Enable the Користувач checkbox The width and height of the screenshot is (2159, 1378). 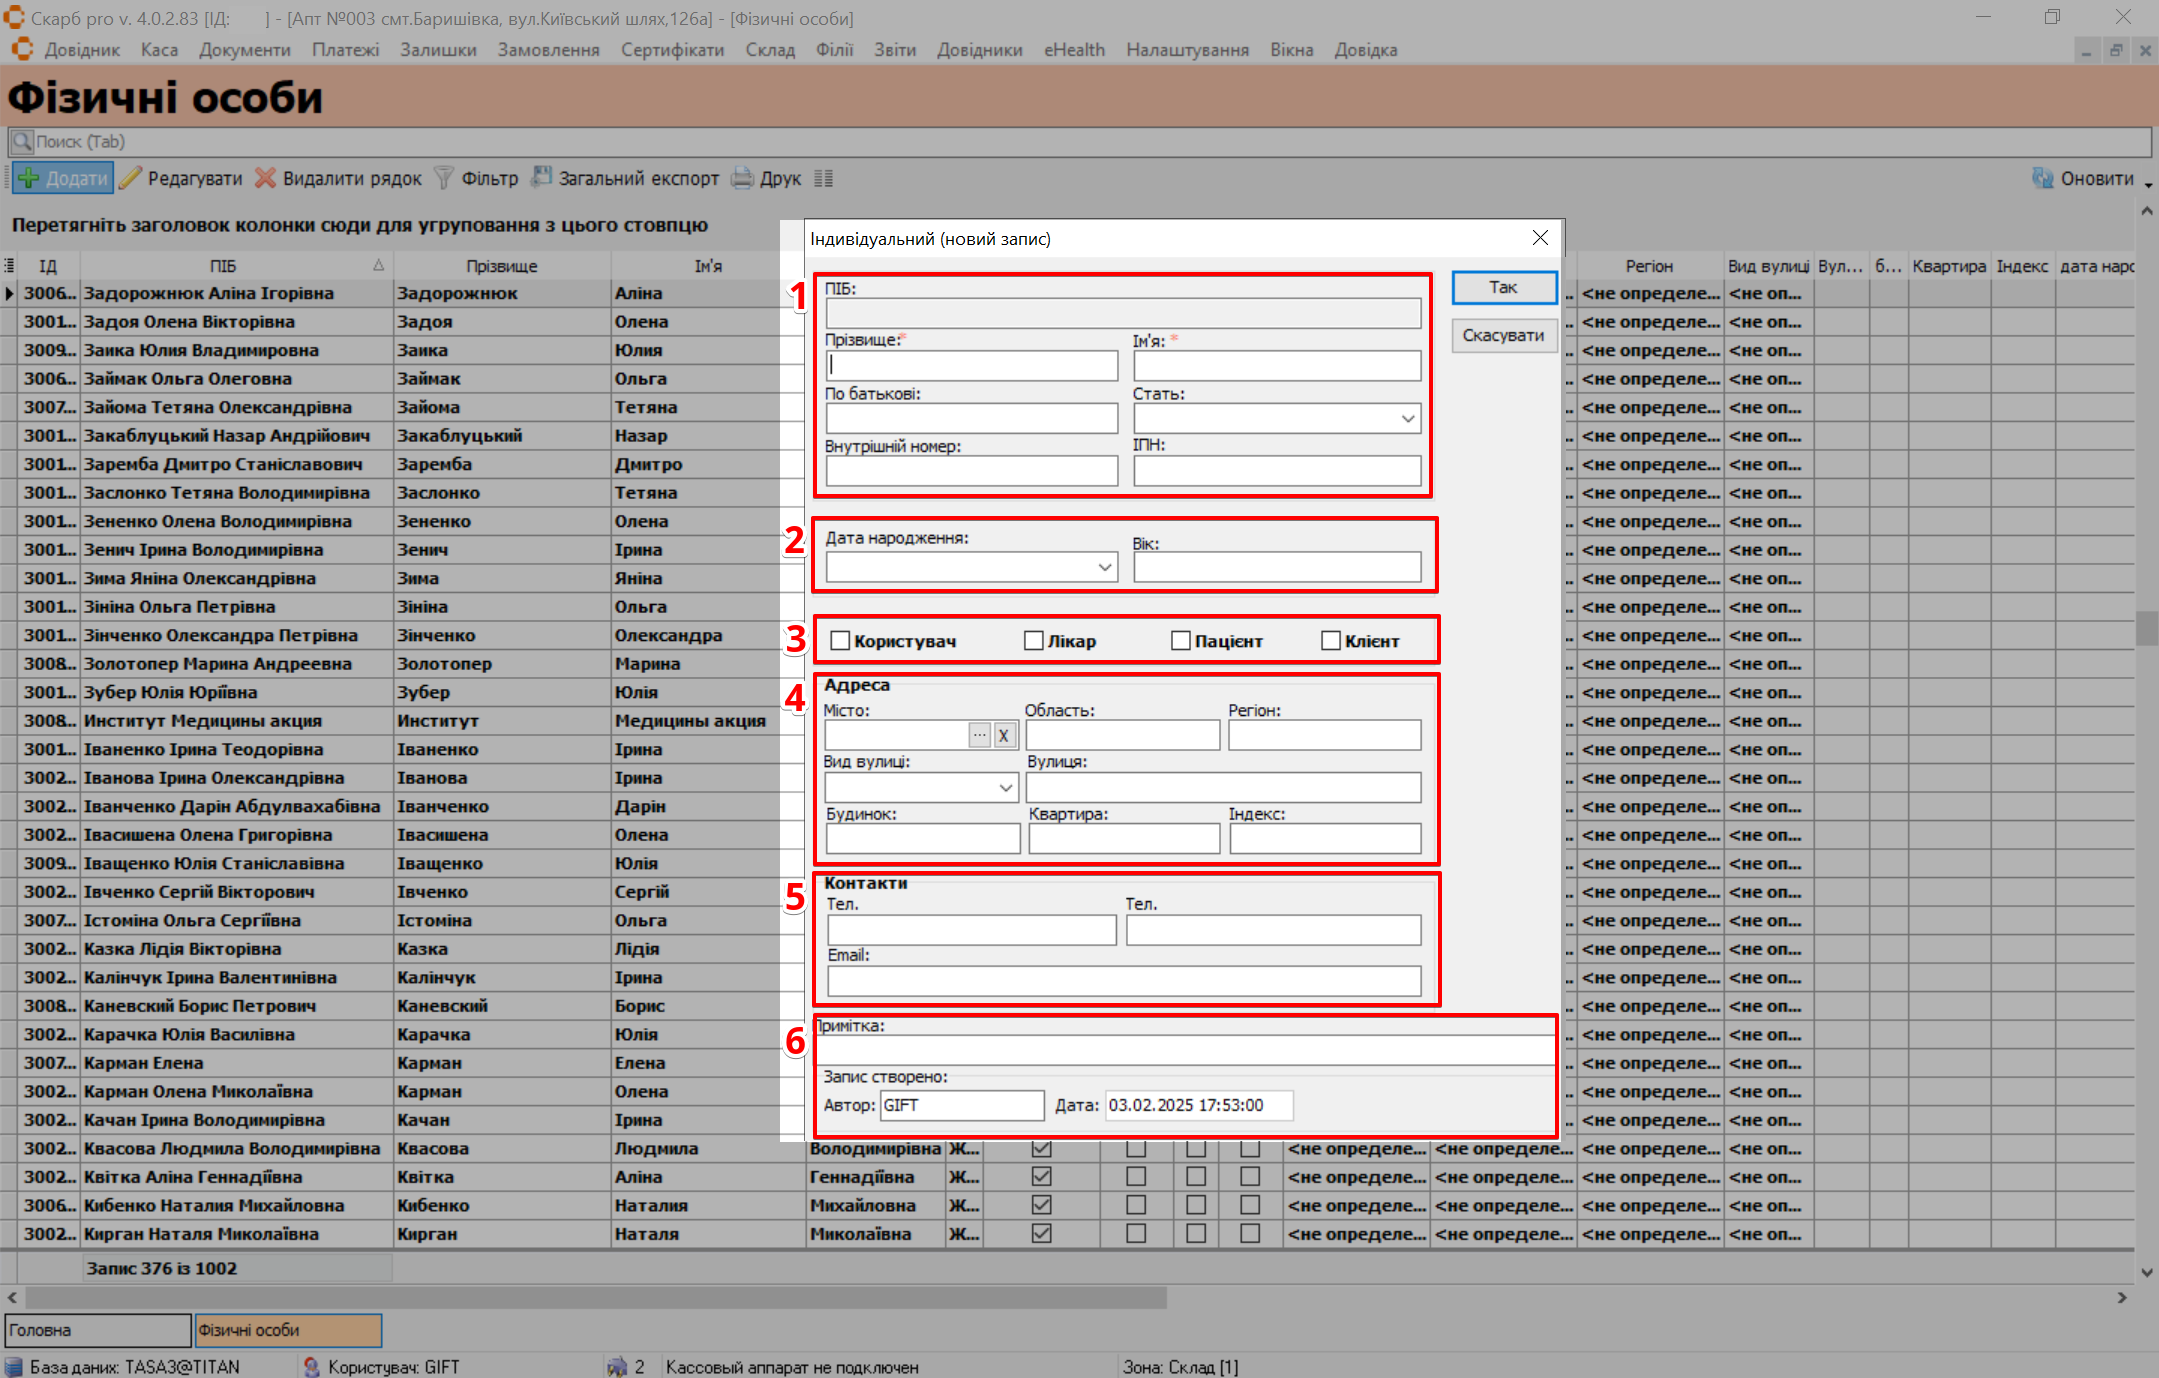[x=840, y=641]
